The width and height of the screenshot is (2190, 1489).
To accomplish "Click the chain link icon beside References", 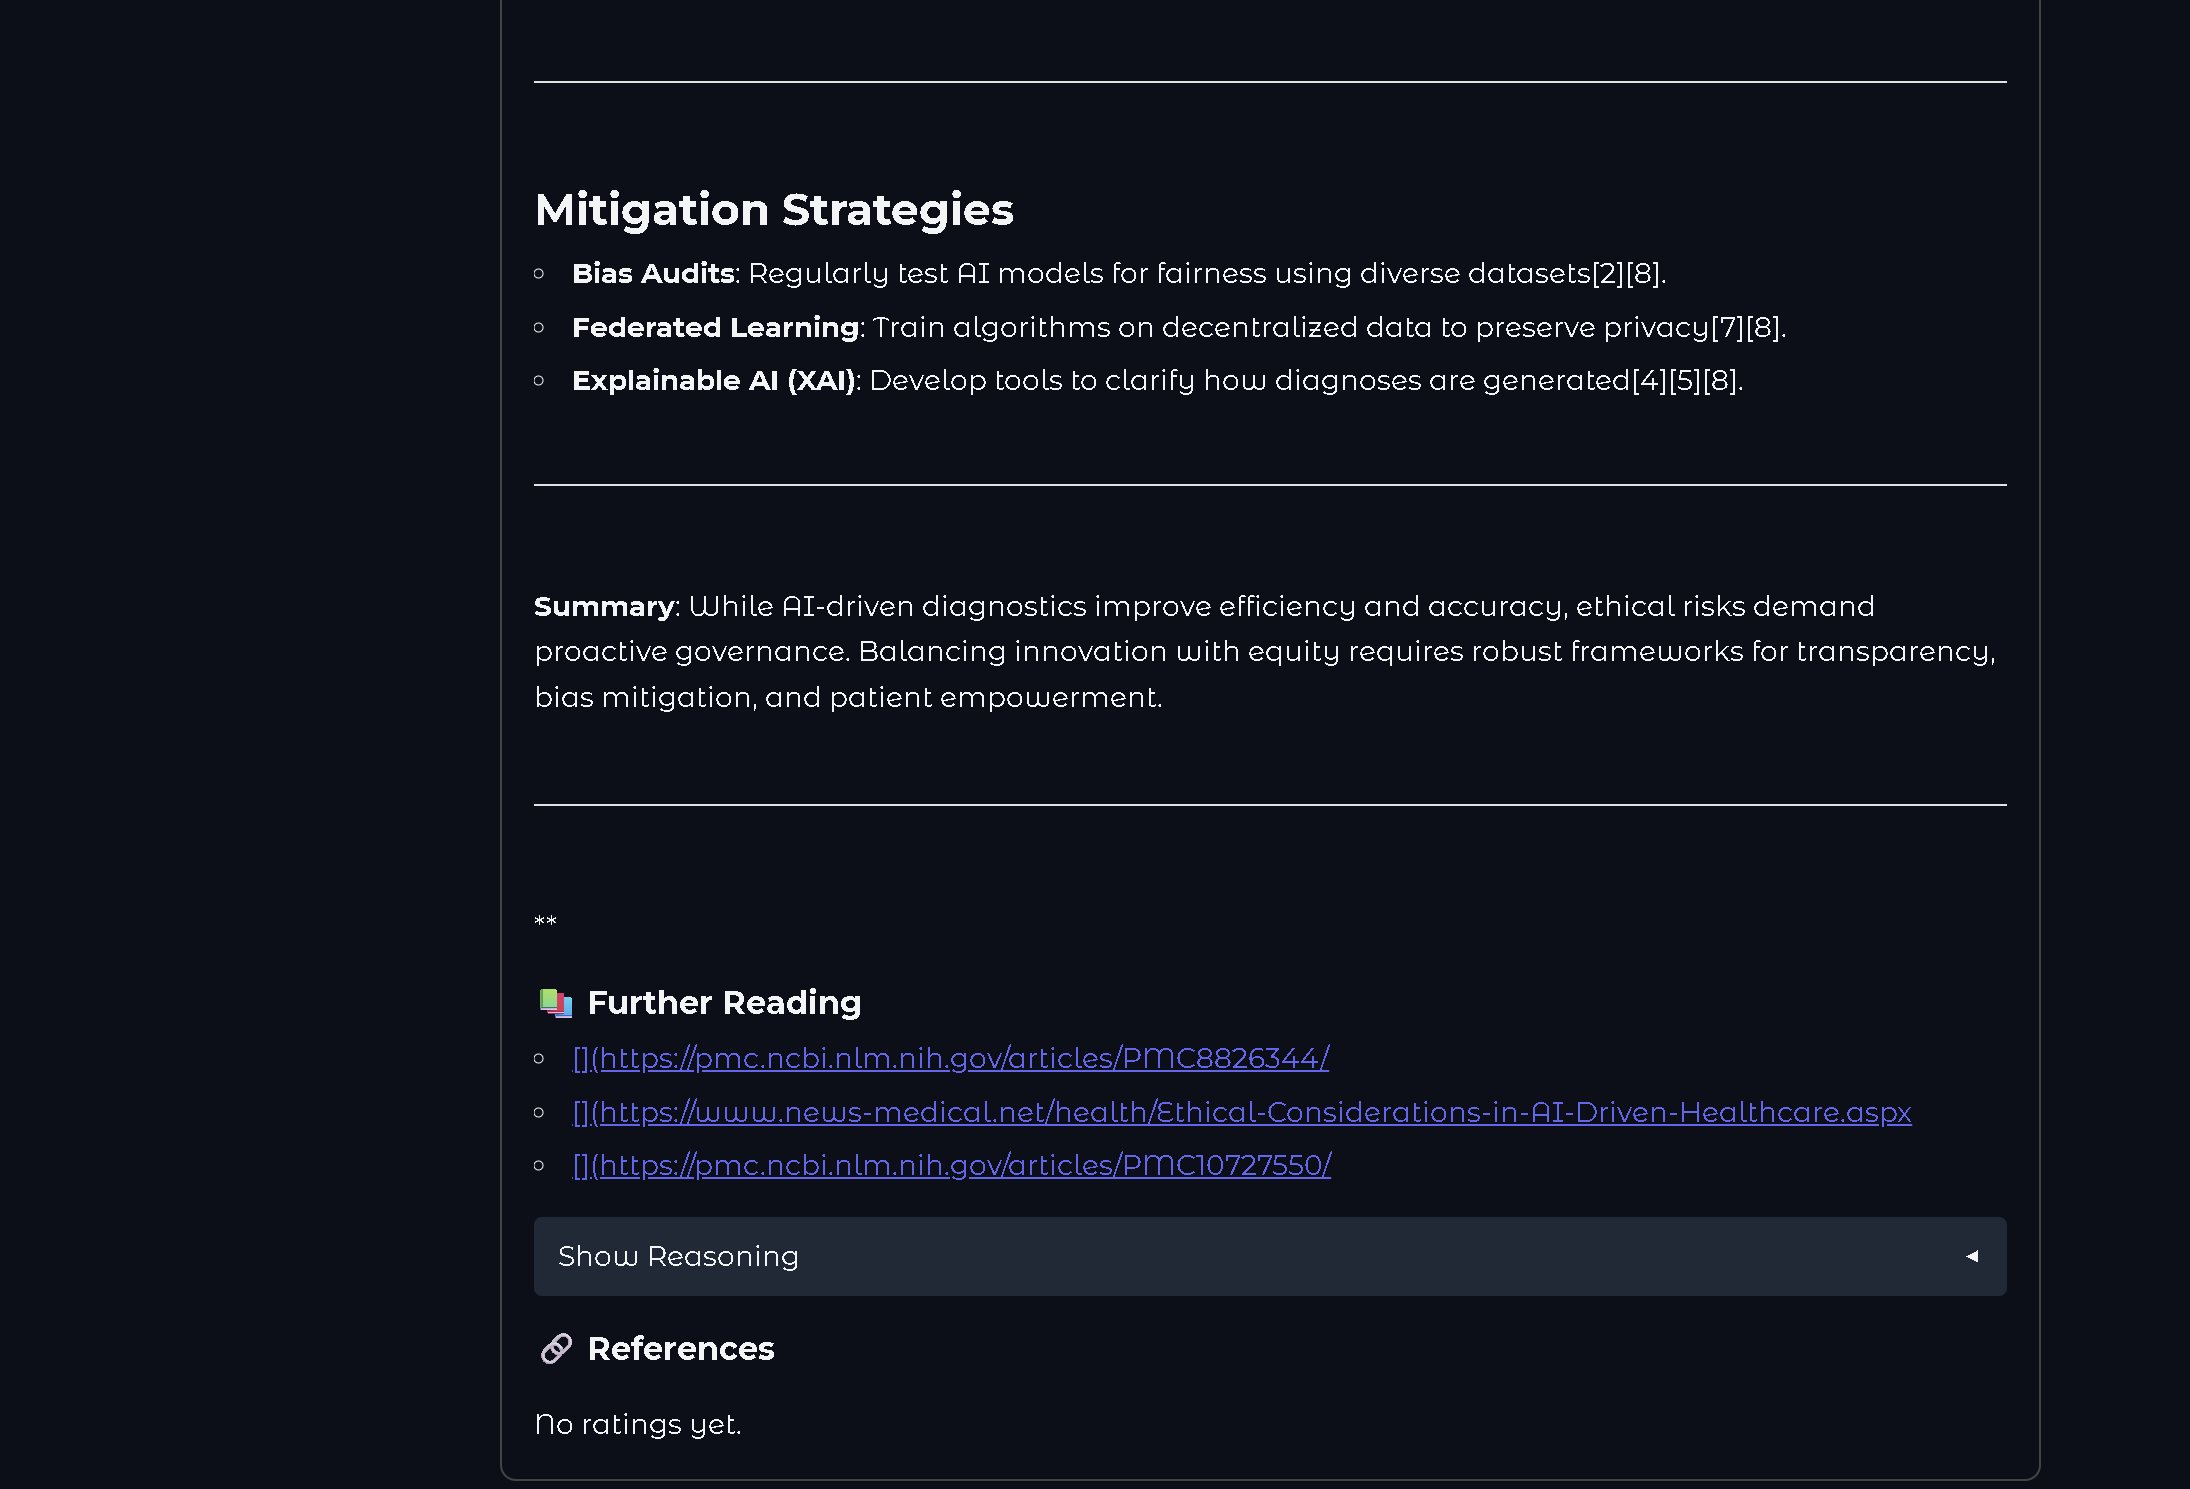I will [x=556, y=1348].
